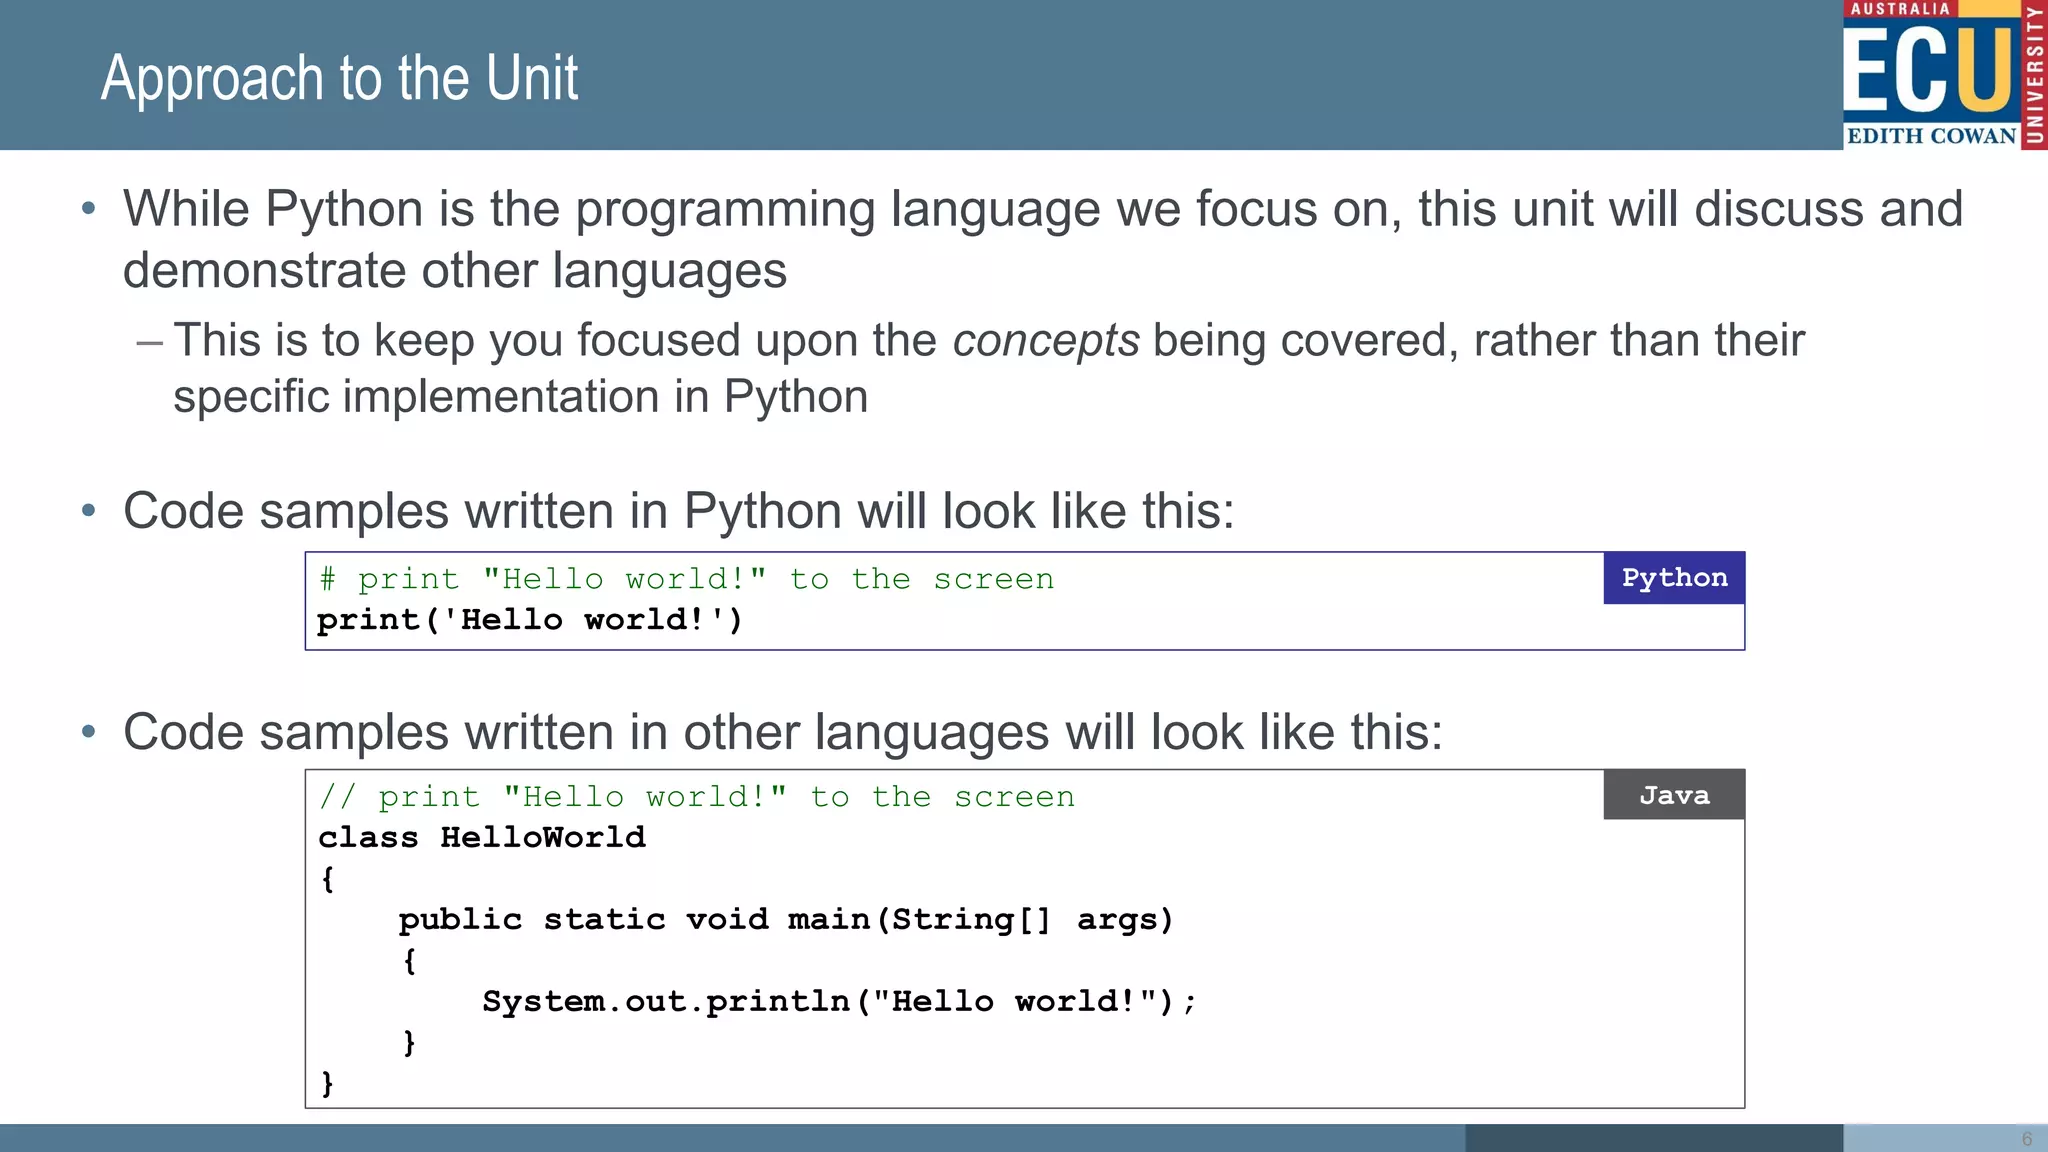2048x1152 pixels.
Task: Click 'Code samples written in other languages' bullet
Action: pyautogui.click(x=782, y=732)
